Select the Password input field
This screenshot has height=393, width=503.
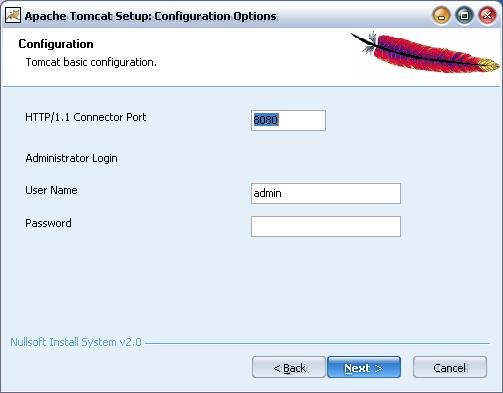(x=326, y=226)
